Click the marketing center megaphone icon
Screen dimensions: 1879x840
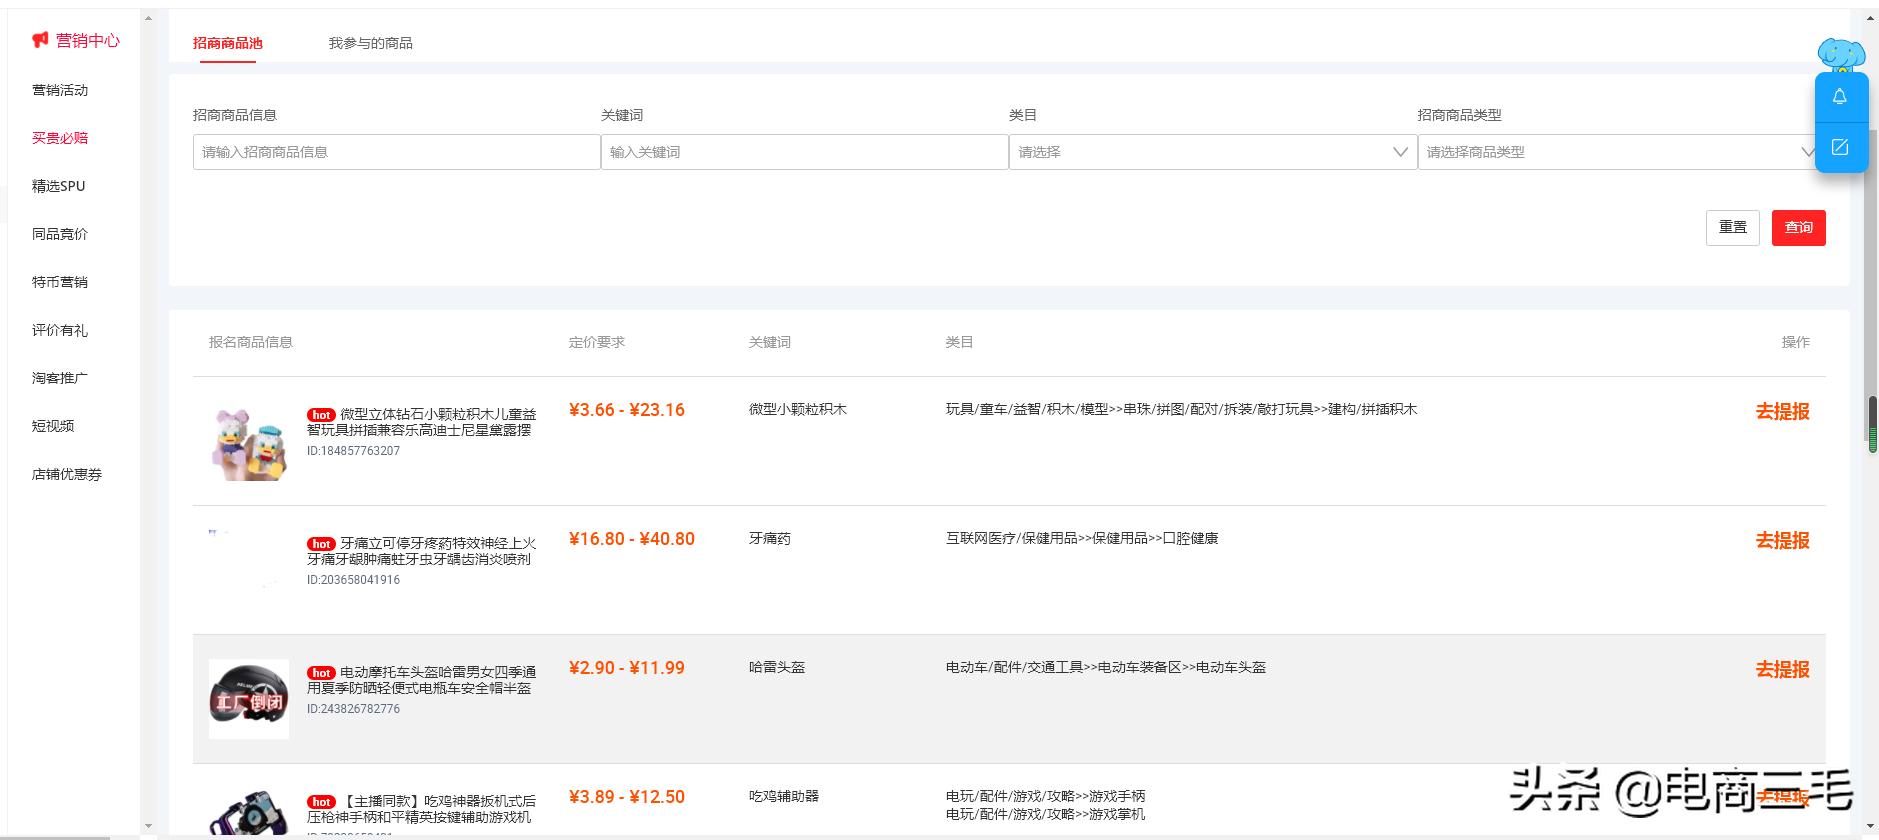click(40, 40)
